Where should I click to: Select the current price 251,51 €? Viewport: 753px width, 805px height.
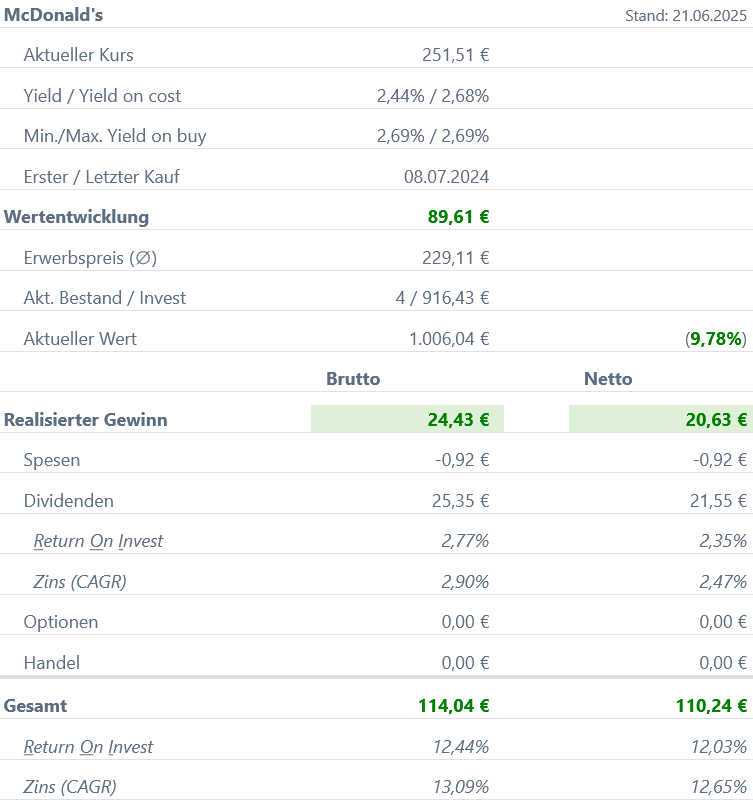455,55
